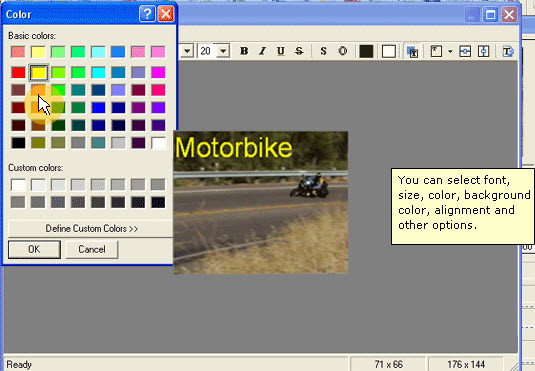This screenshot has width=535, height=371.
Task: Click the Ready status bar text
Action: point(19,365)
